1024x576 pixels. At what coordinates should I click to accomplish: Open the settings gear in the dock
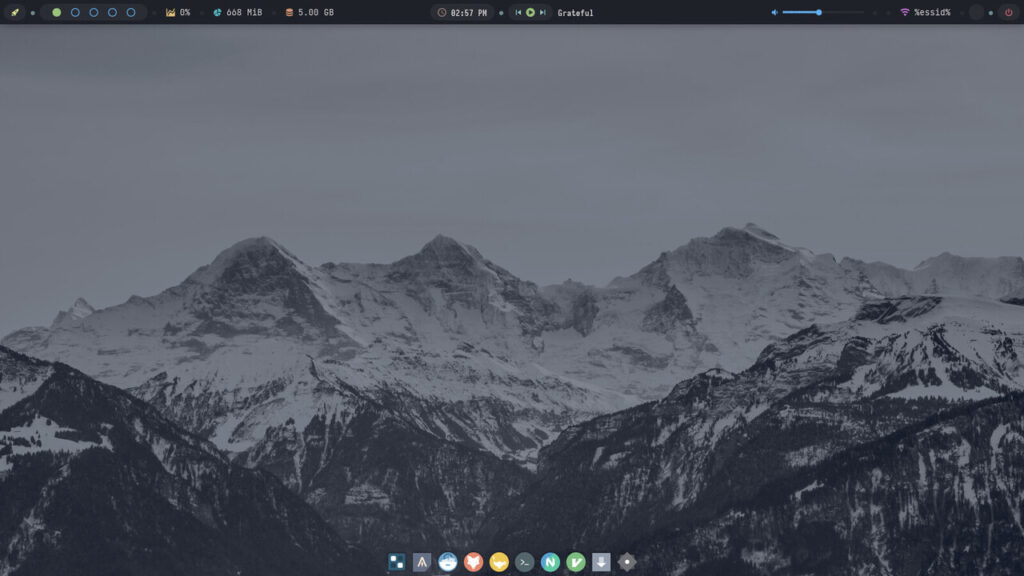click(x=627, y=562)
